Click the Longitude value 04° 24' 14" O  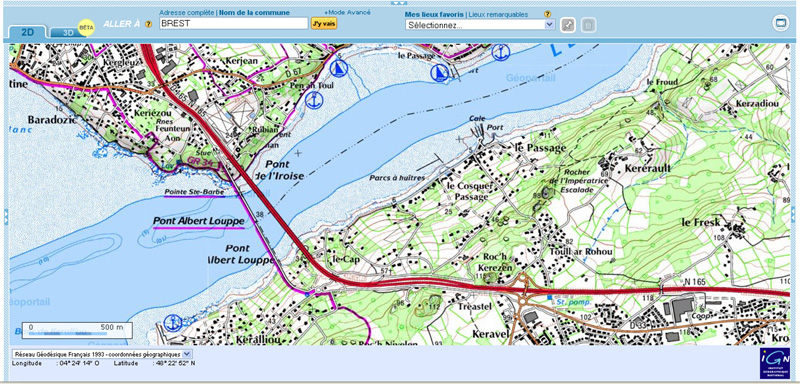click(x=80, y=363)
